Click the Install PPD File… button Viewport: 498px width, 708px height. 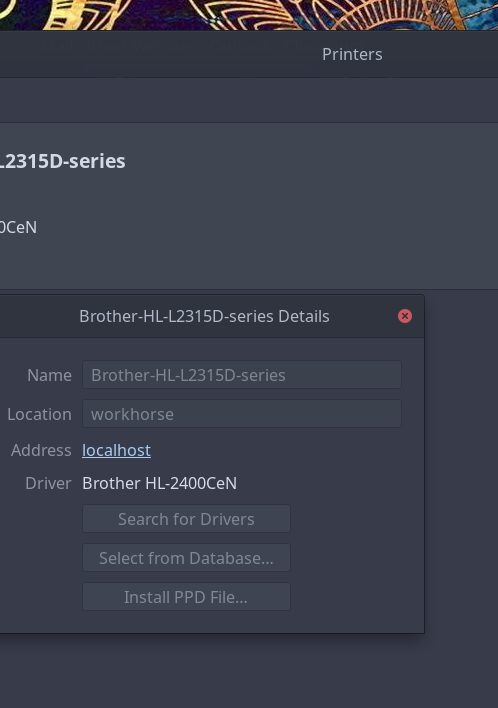point(186,597)
